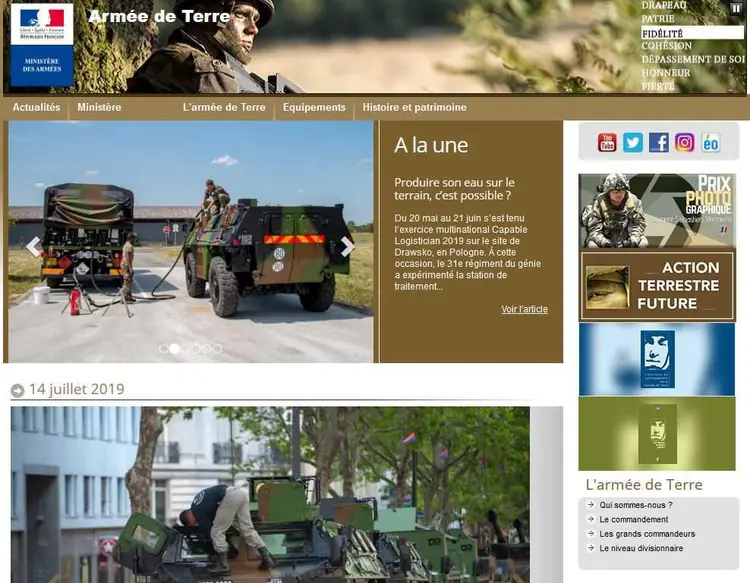750x583 pixels.
Task: Click the 'Voir l'article' link
Action: point(524,309)
